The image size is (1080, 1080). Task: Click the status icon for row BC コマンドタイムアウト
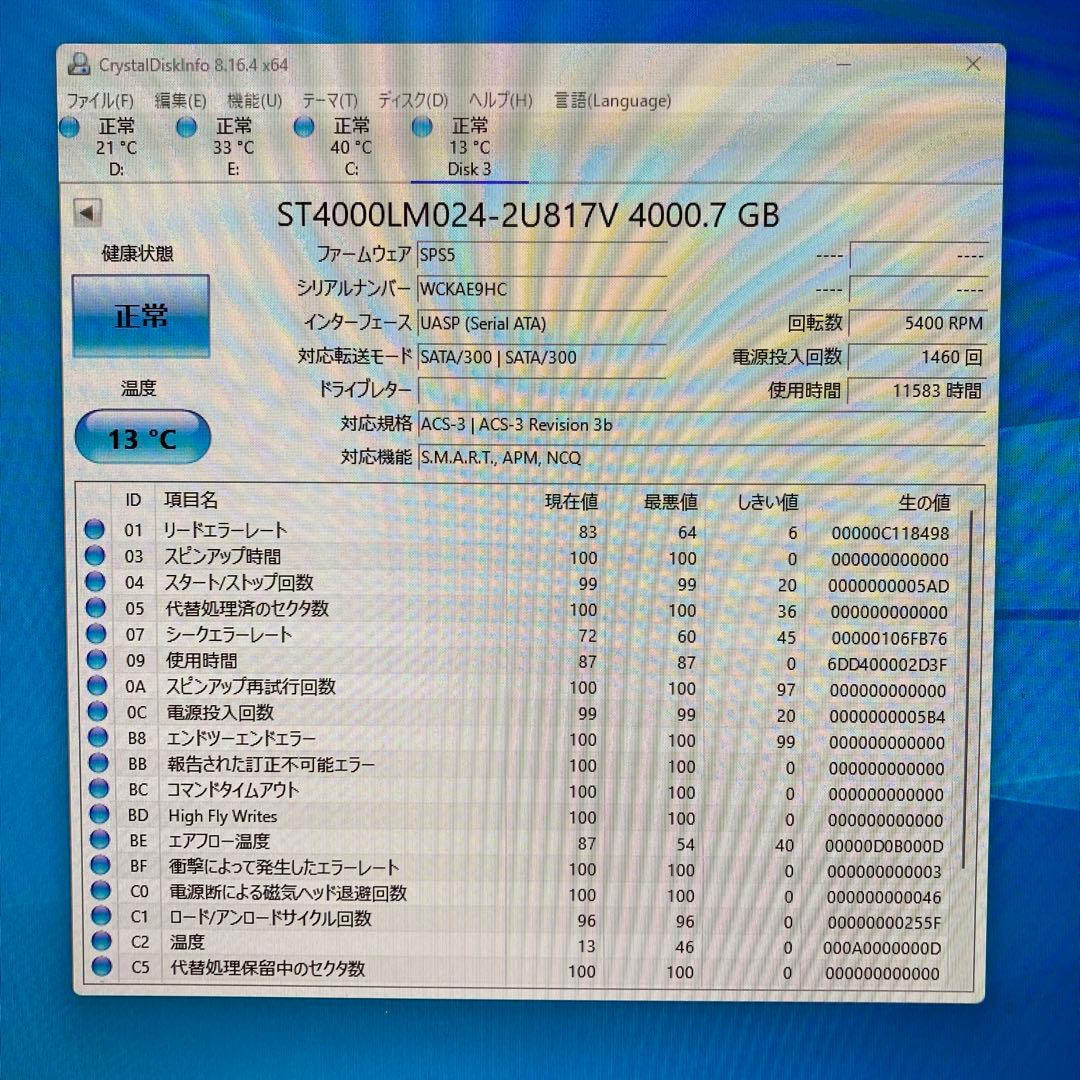tap(99, 789)
